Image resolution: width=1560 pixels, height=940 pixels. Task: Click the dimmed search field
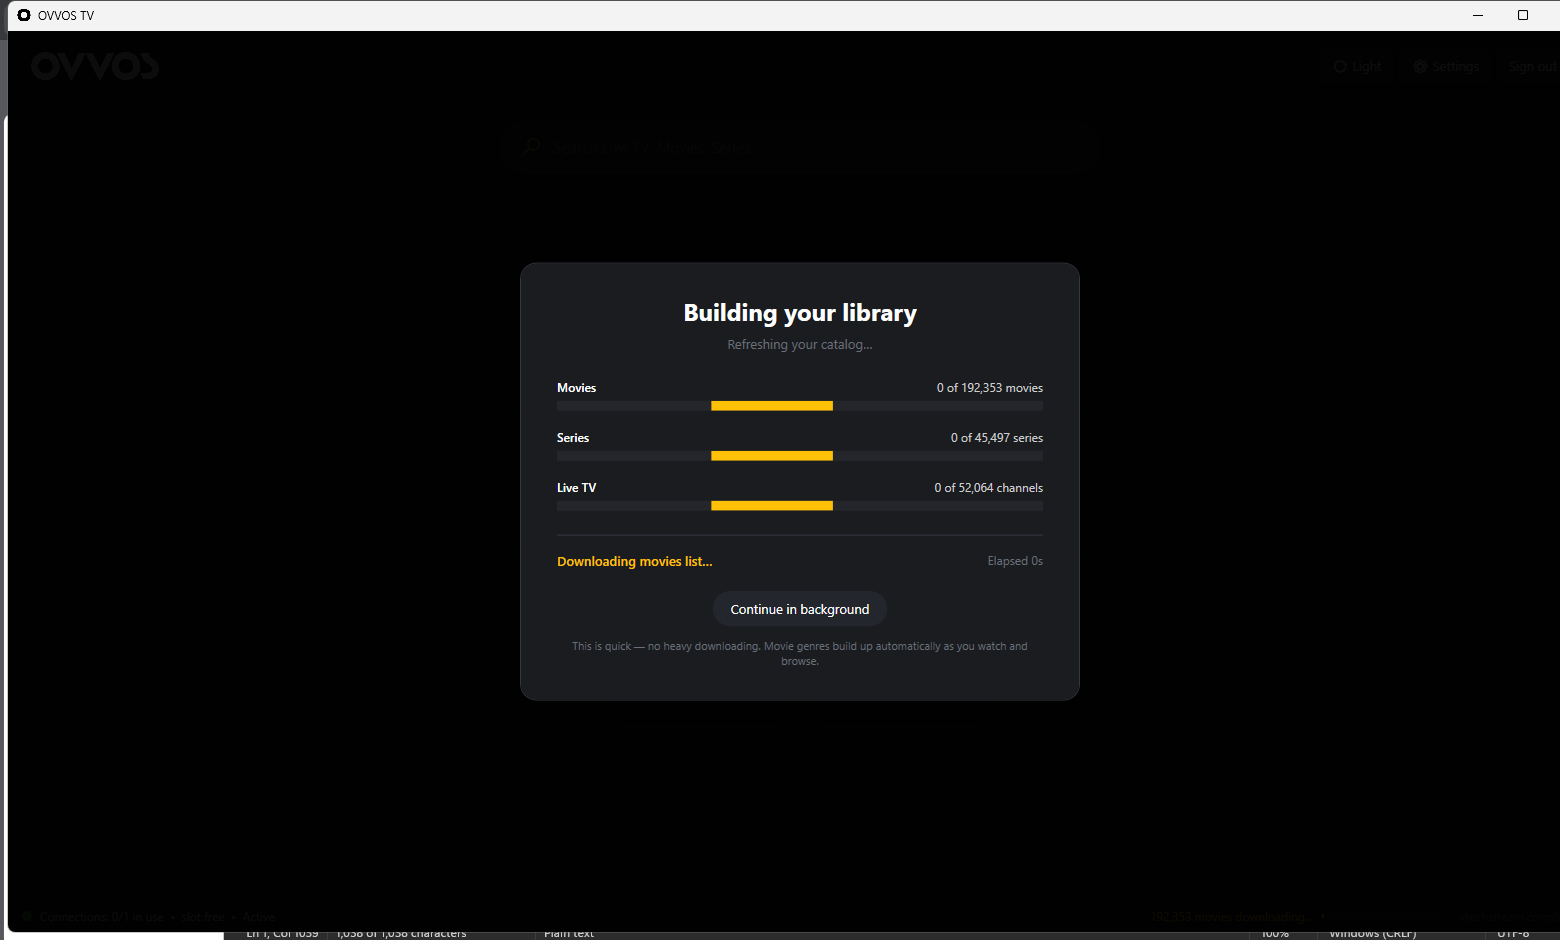pyautogui.click(x=800, y=148)
